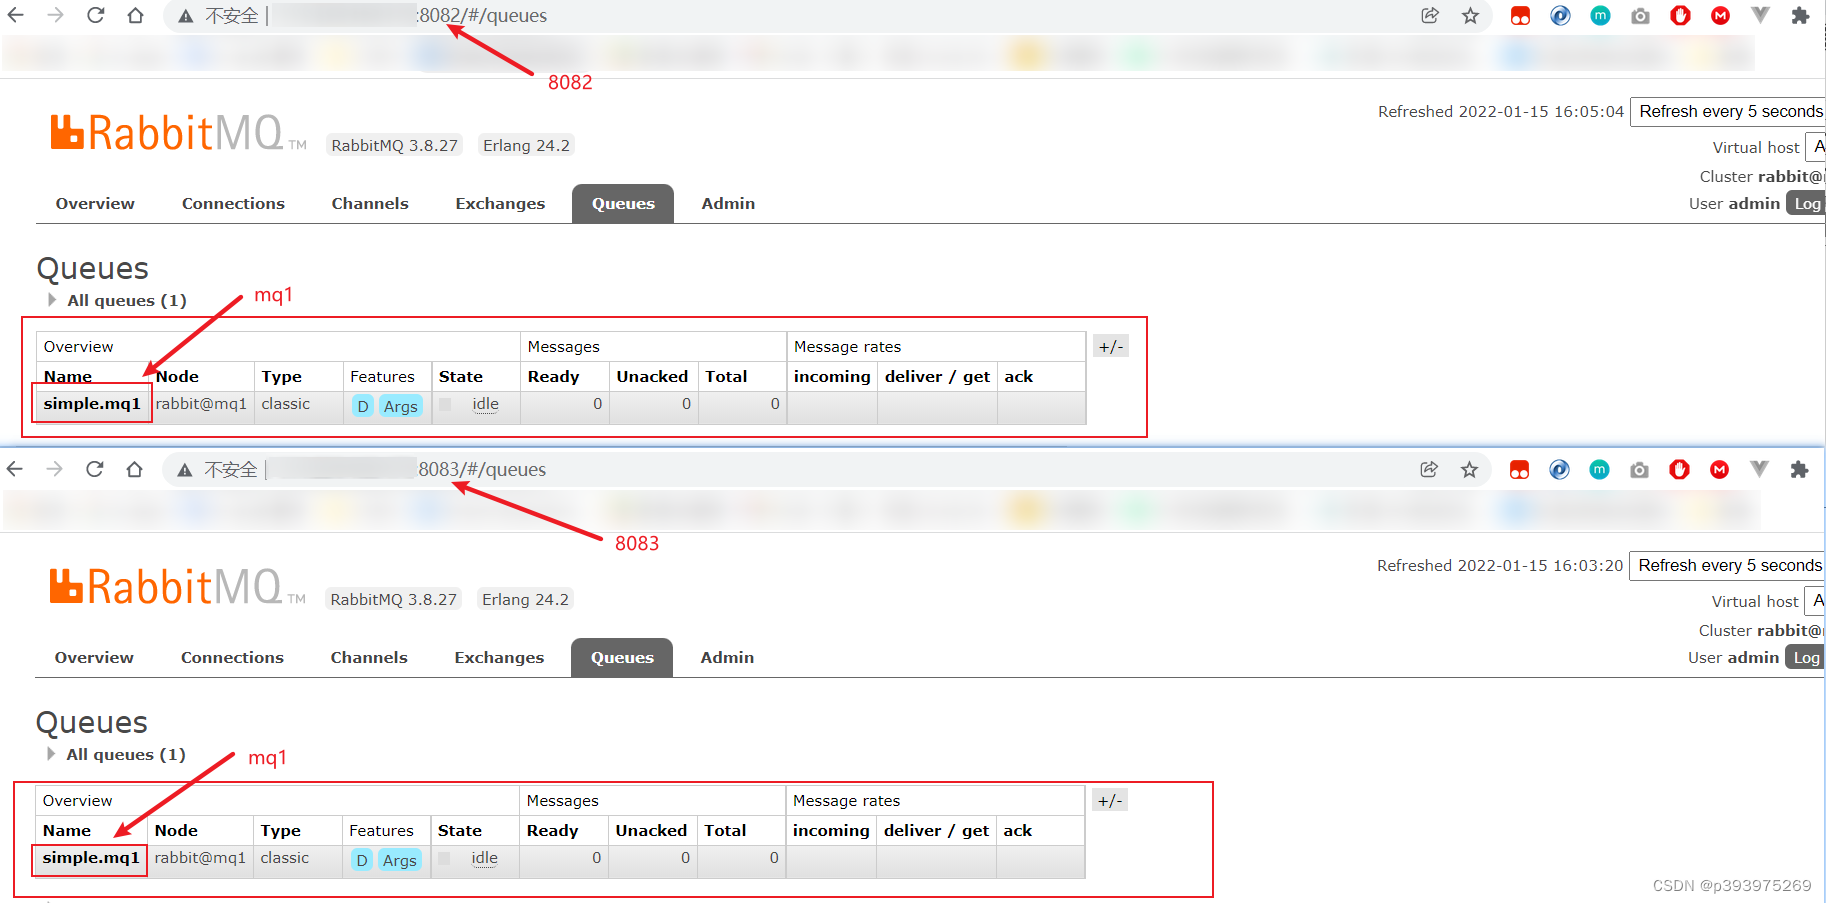1826x903 pixels.
Task: Open the Exchanges tab in 8083 page
Action: coord(499,658)
